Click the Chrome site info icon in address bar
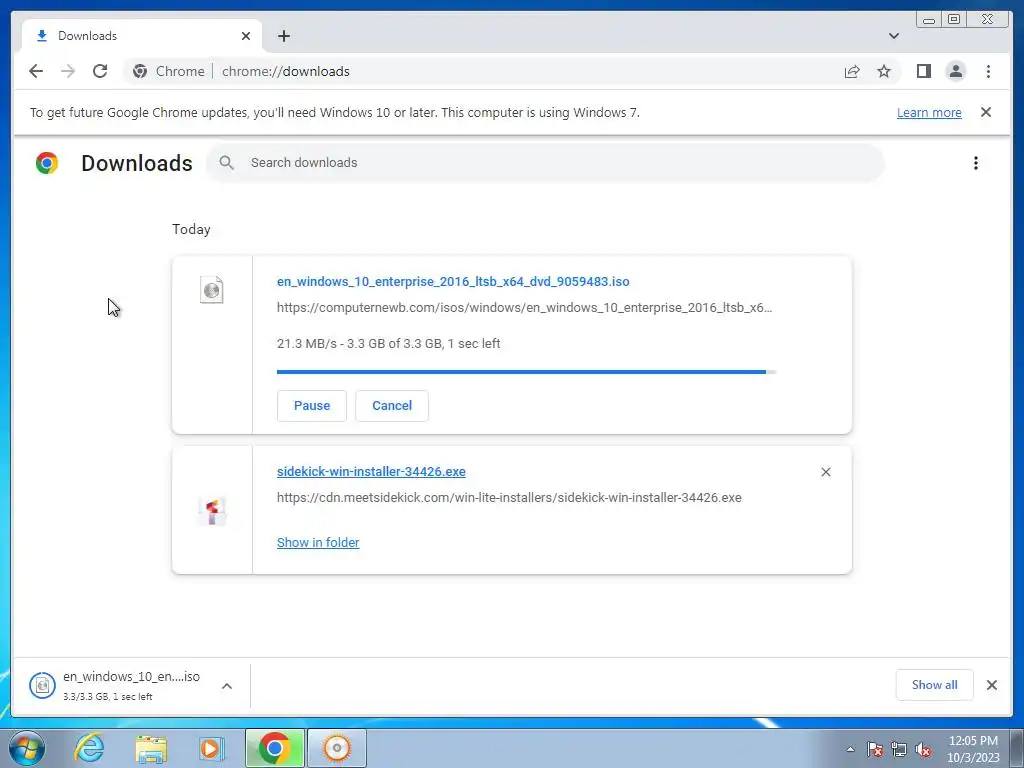Screen dimensions: 1024x768 pyautogui.click(x=140, y=71)
